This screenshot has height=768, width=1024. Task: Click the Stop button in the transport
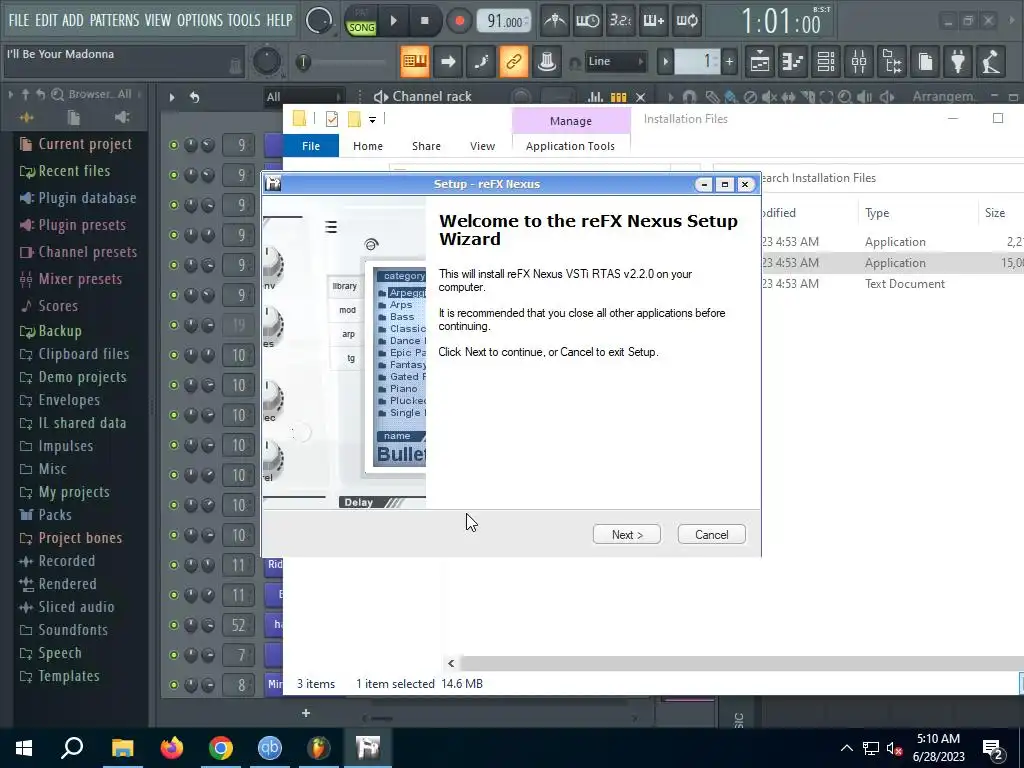424,21
